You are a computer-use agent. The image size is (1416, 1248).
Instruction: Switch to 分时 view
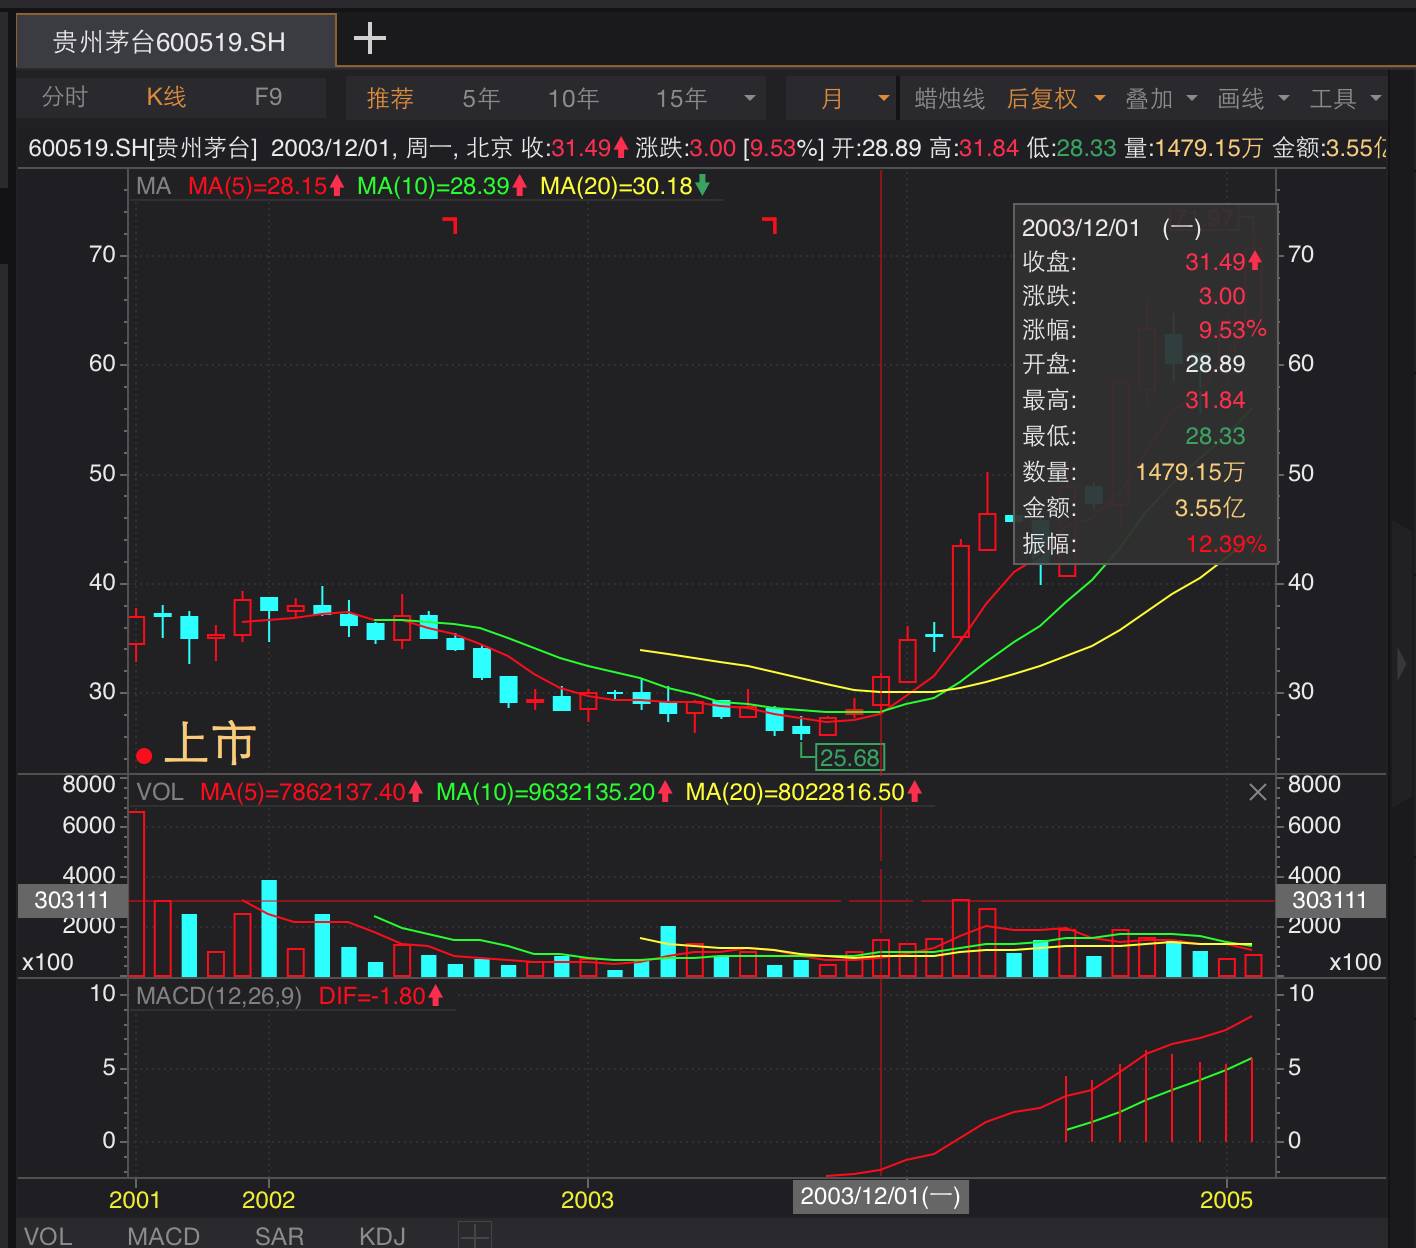(65, 97)
